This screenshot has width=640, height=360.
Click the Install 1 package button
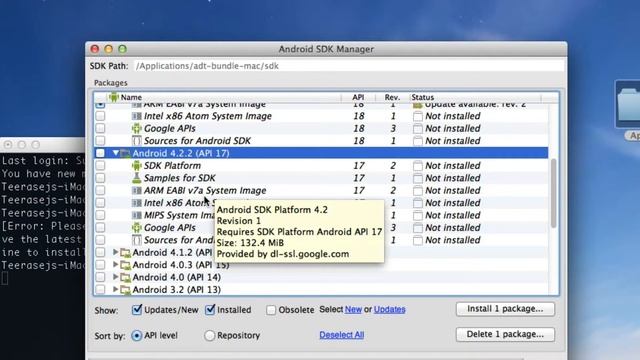[x=505, y=309]
